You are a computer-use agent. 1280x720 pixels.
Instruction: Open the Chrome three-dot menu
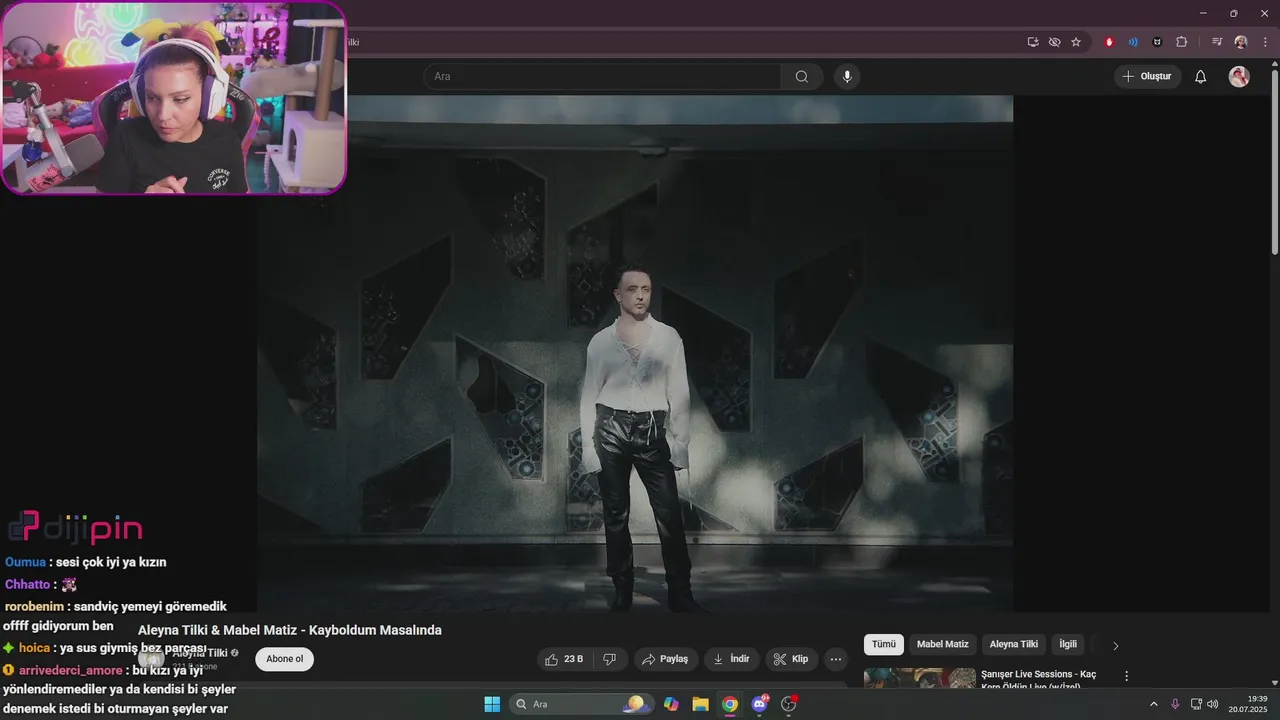pyautogui.click(x=1265, y=42)
